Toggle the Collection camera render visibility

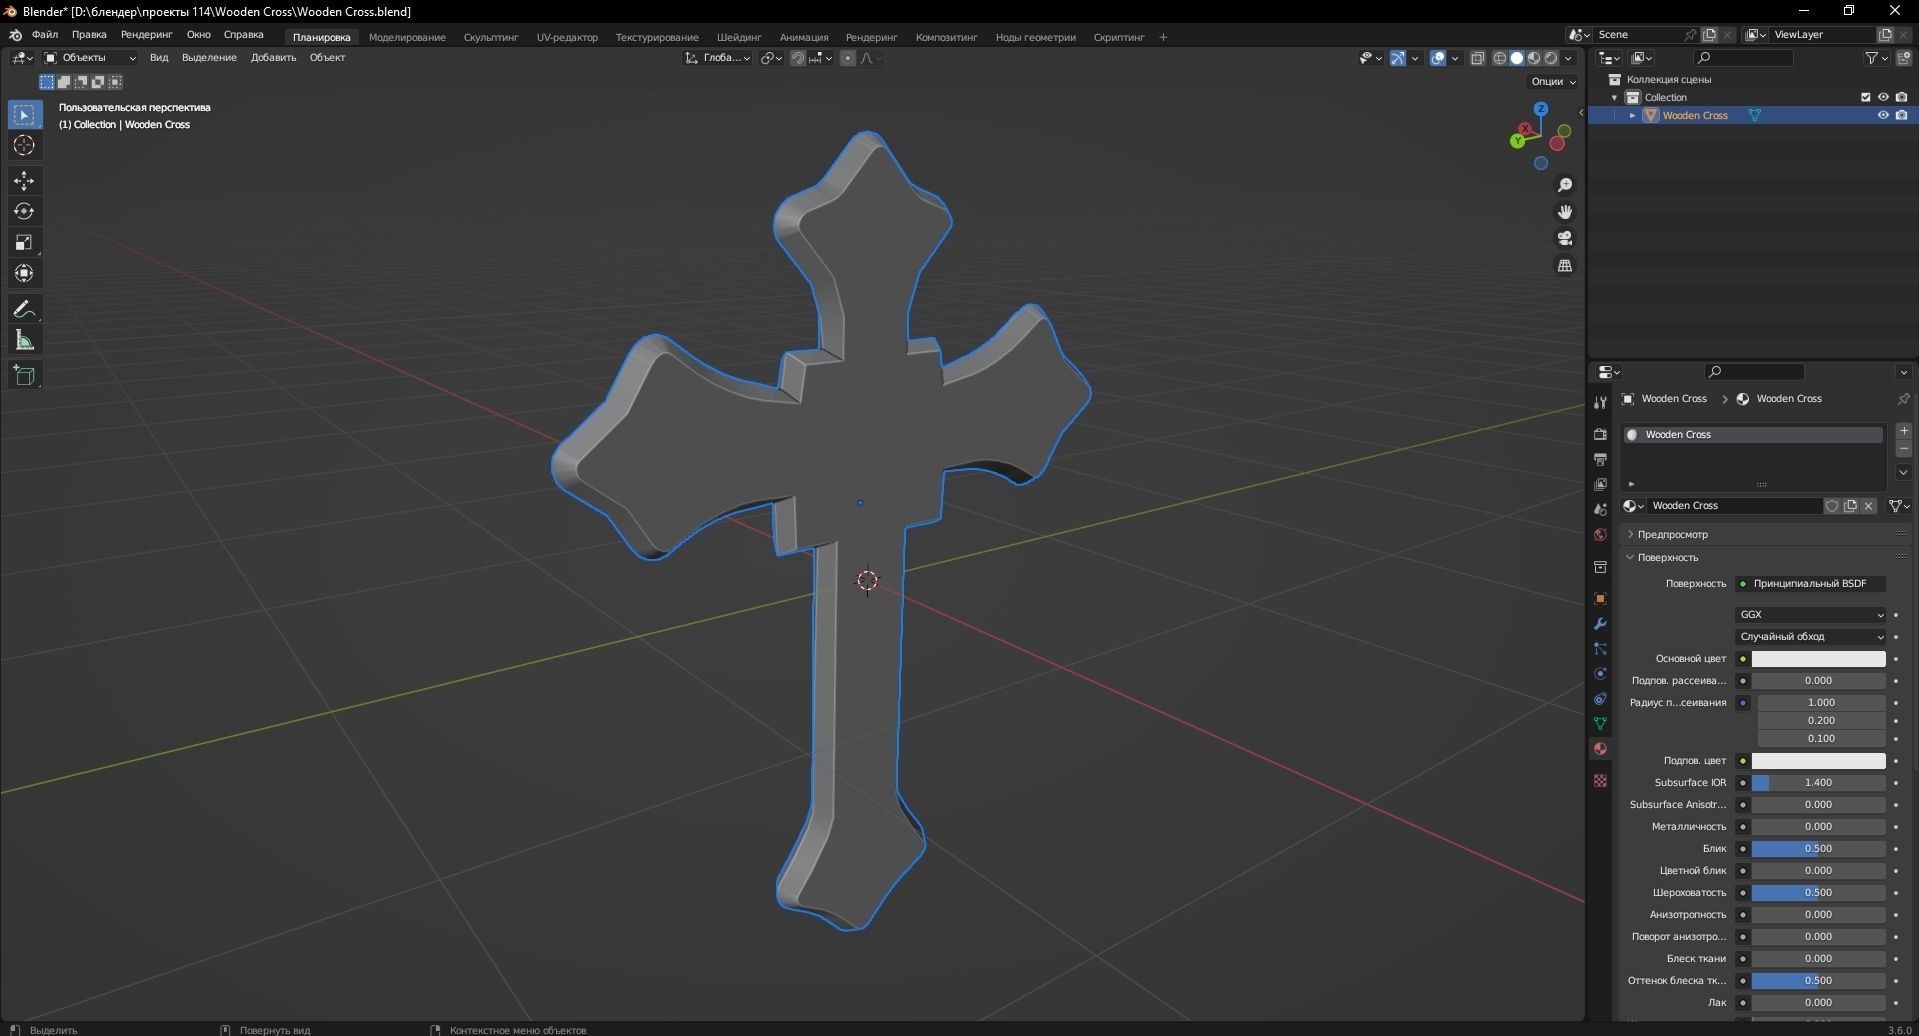click(1902, 97)
